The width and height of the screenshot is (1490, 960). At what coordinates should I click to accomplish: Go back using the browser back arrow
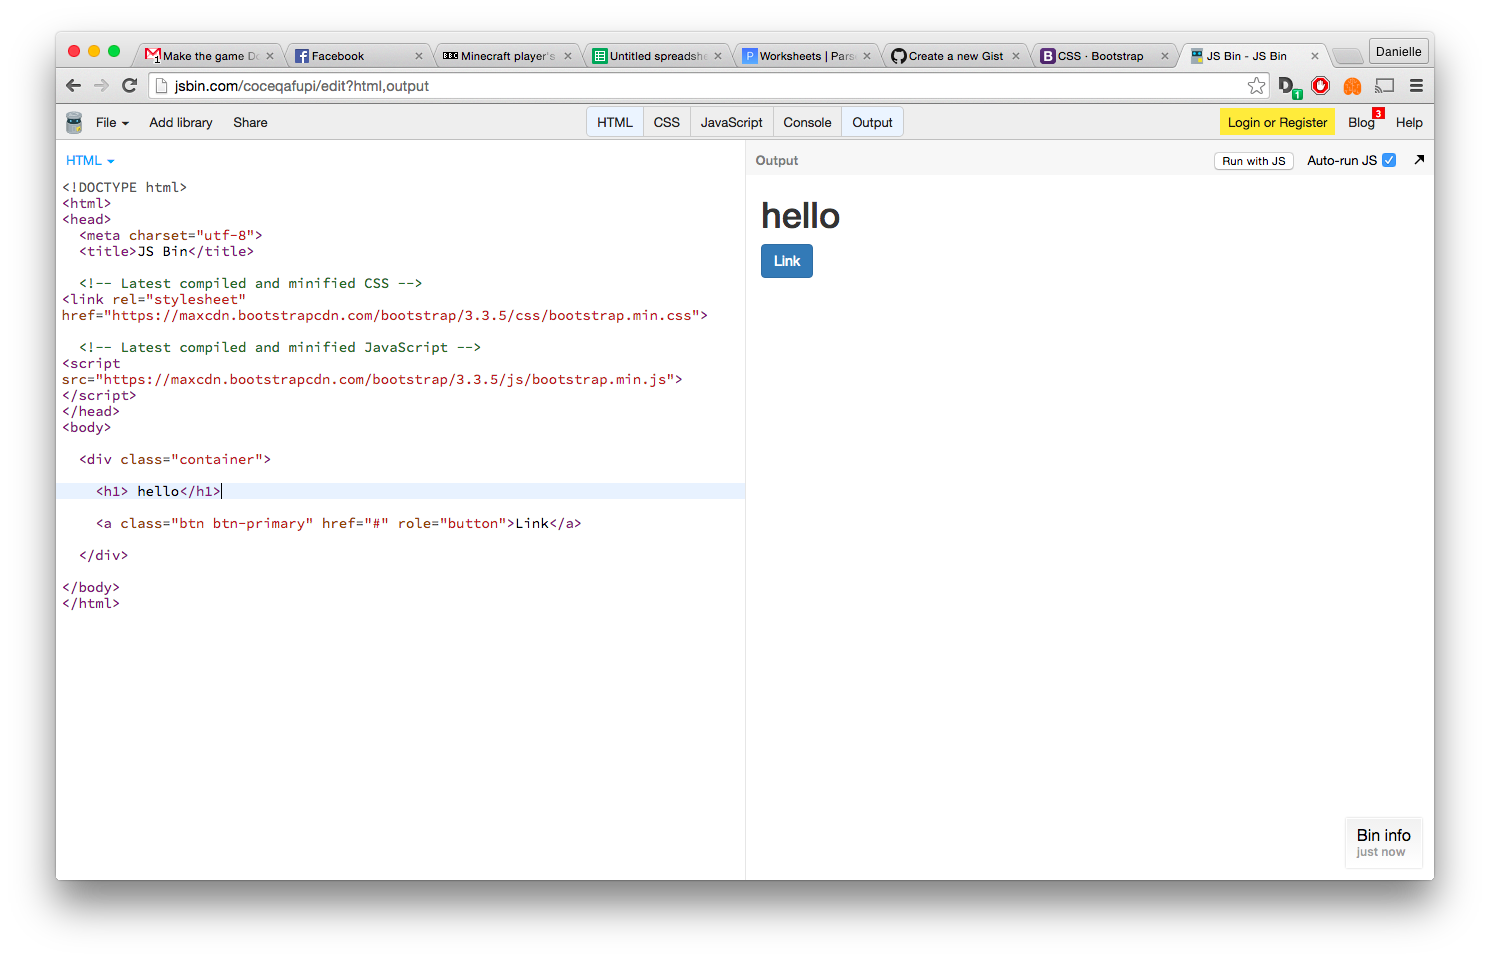point(73,86)
